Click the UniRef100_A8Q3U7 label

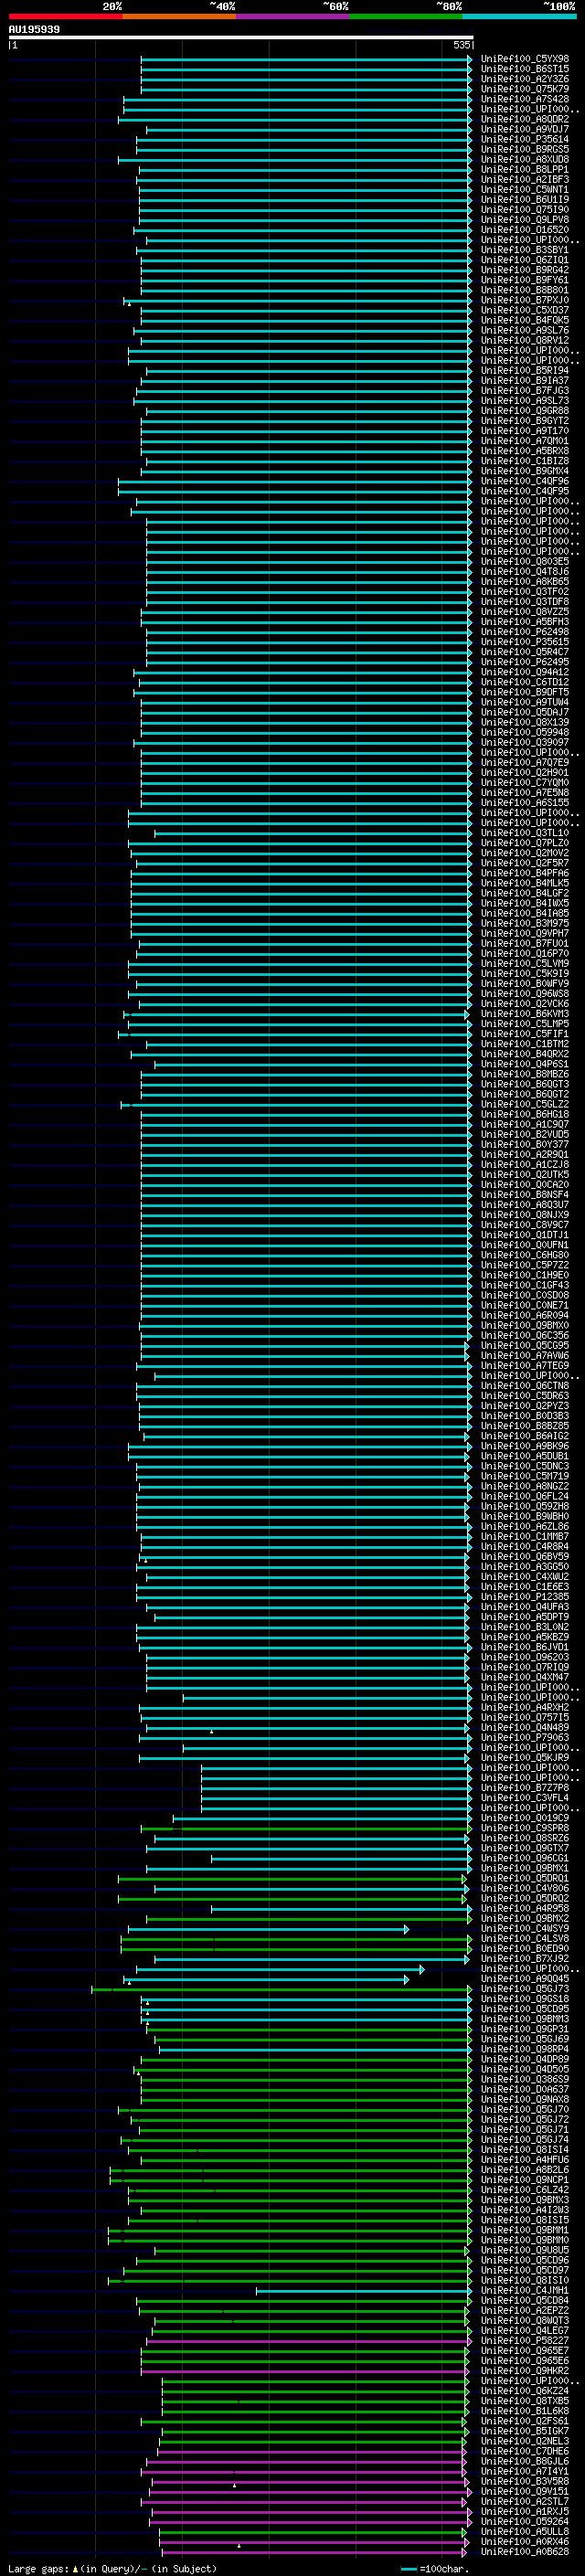tap(525, 1205)
